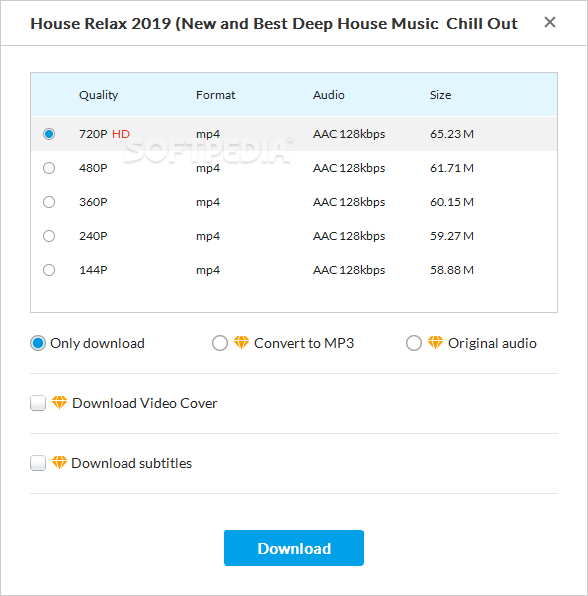
Task: Click the mp4 format in the 480P row
Action: pos(208,168)
